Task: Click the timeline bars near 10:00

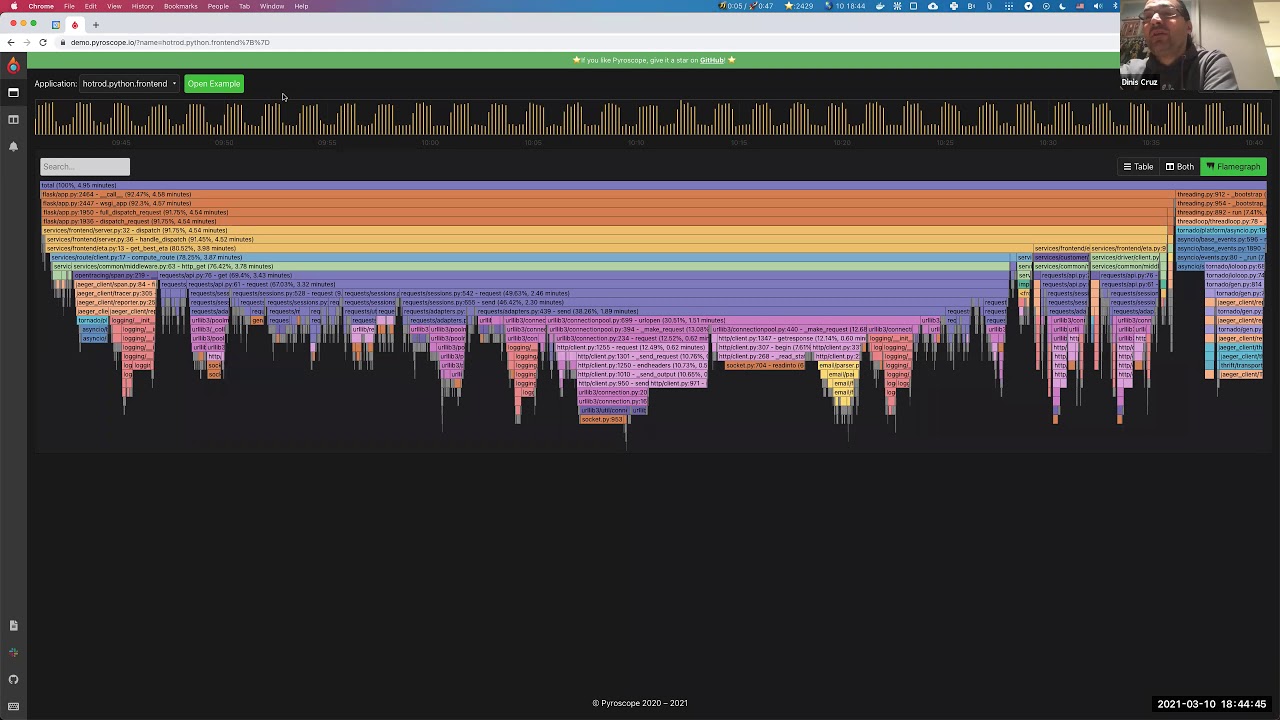Action: [x=430, y=120]
